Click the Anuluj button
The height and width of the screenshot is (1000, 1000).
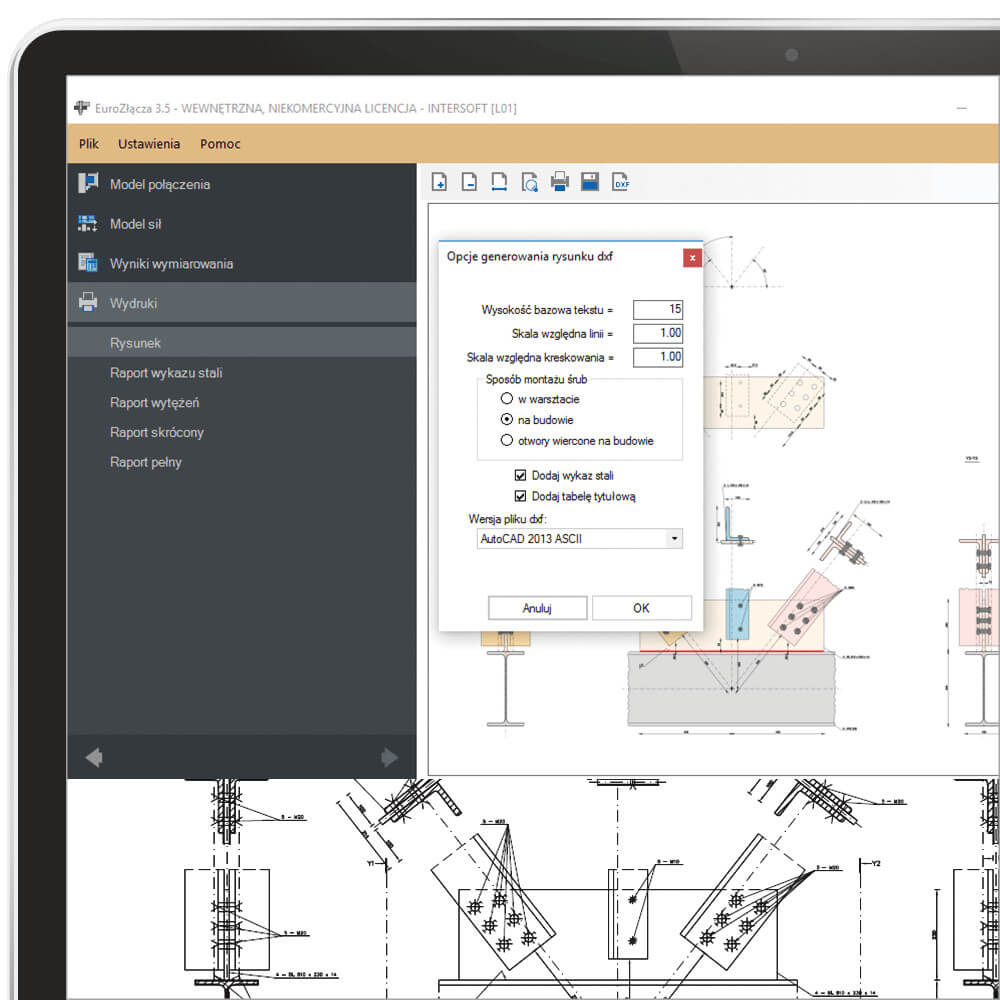click(537, 608)
